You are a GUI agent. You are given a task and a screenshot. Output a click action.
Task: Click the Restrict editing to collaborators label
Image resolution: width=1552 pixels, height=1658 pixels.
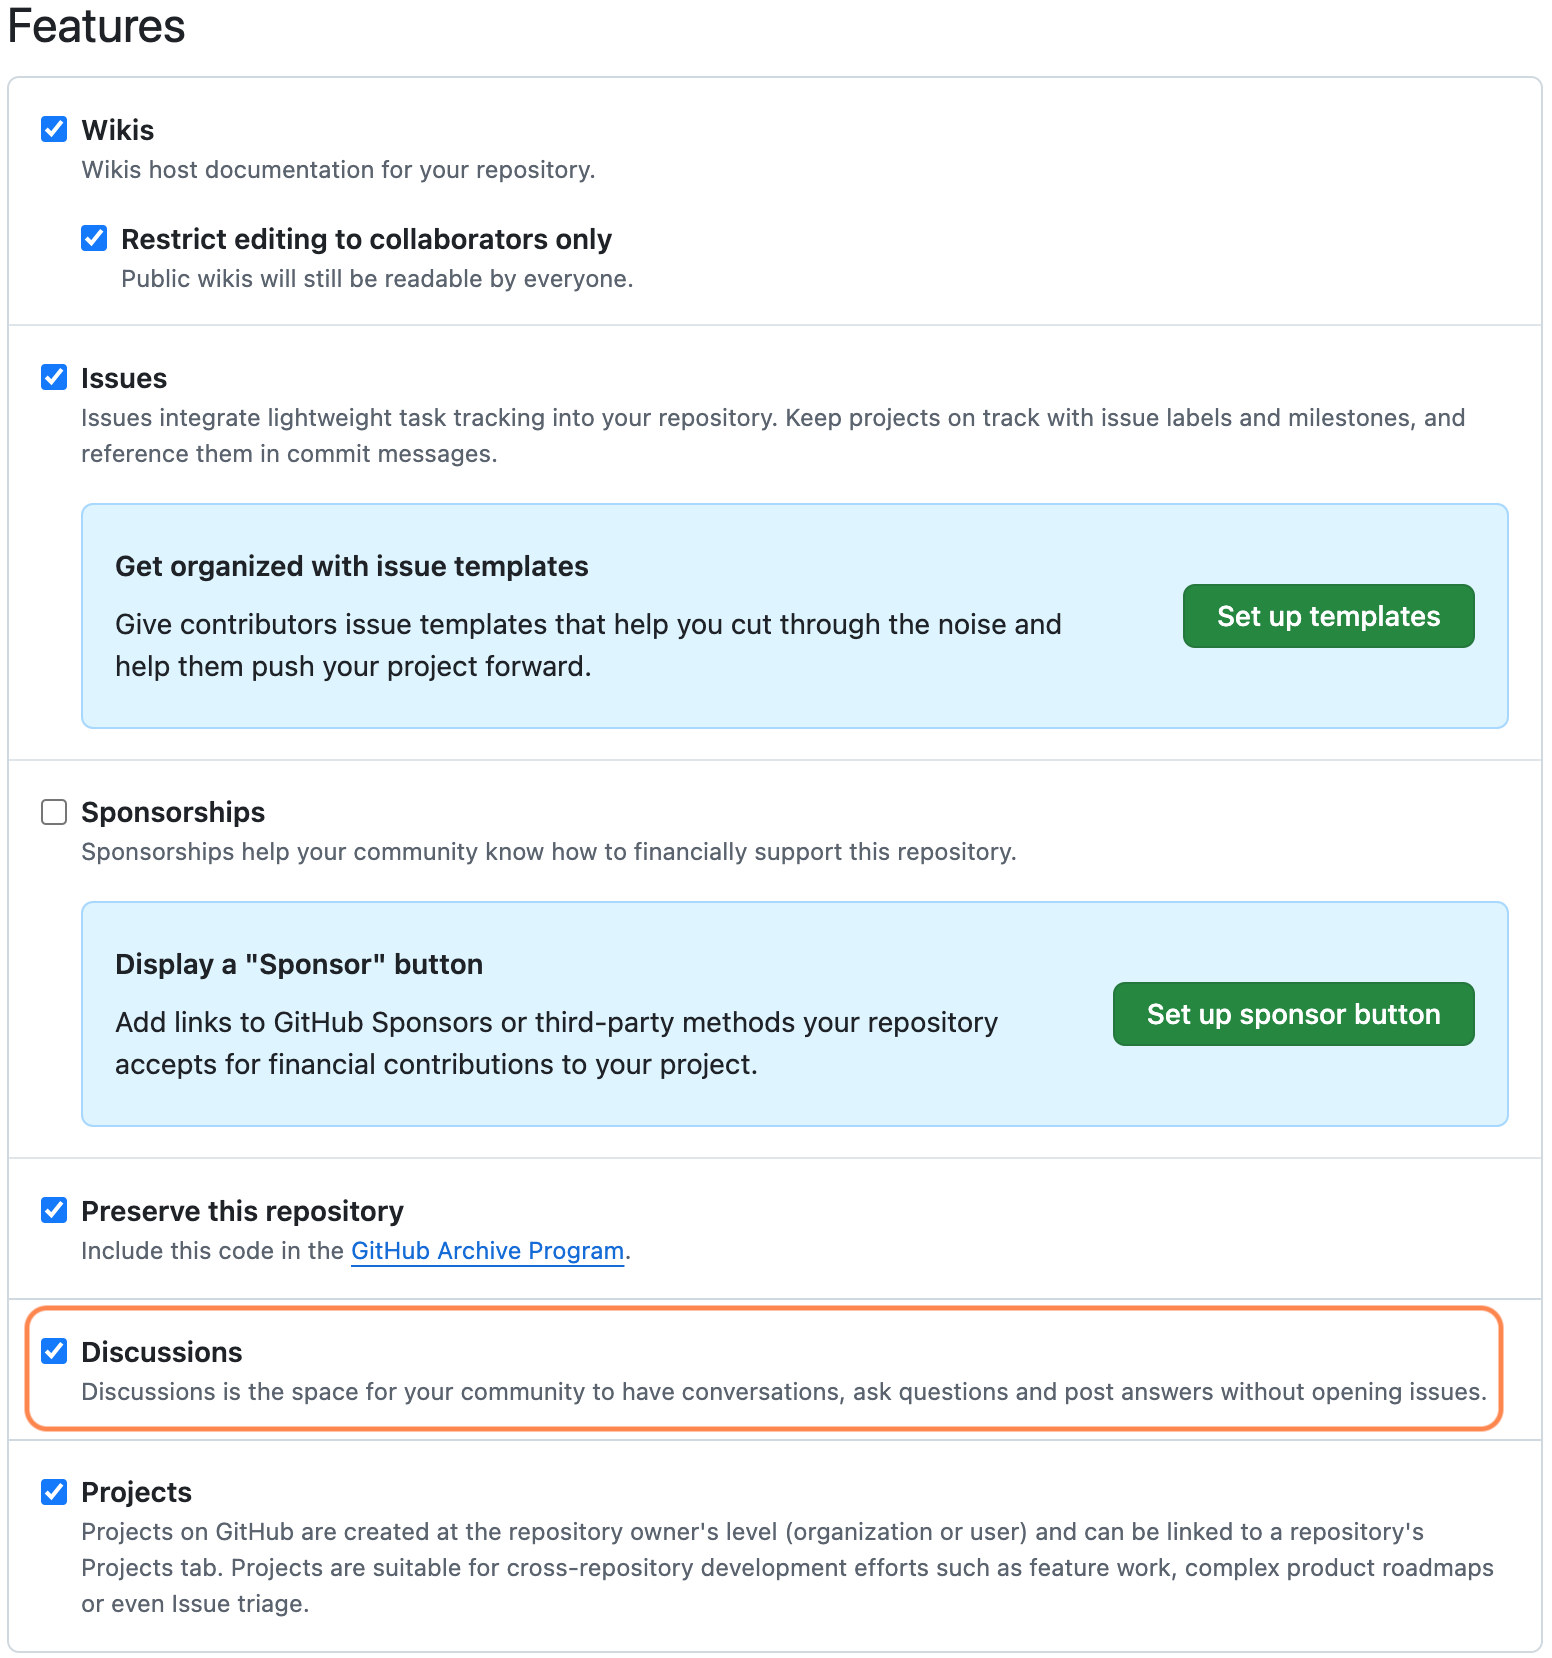pyautogui.click(x=366, y=239)
